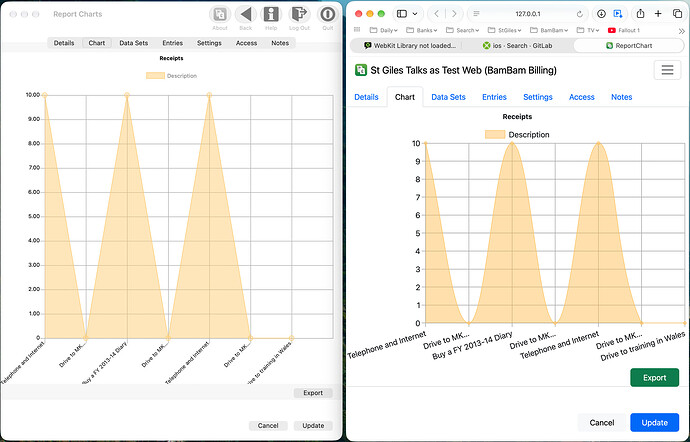Click Update in the Report Charts window

[313, 426]
